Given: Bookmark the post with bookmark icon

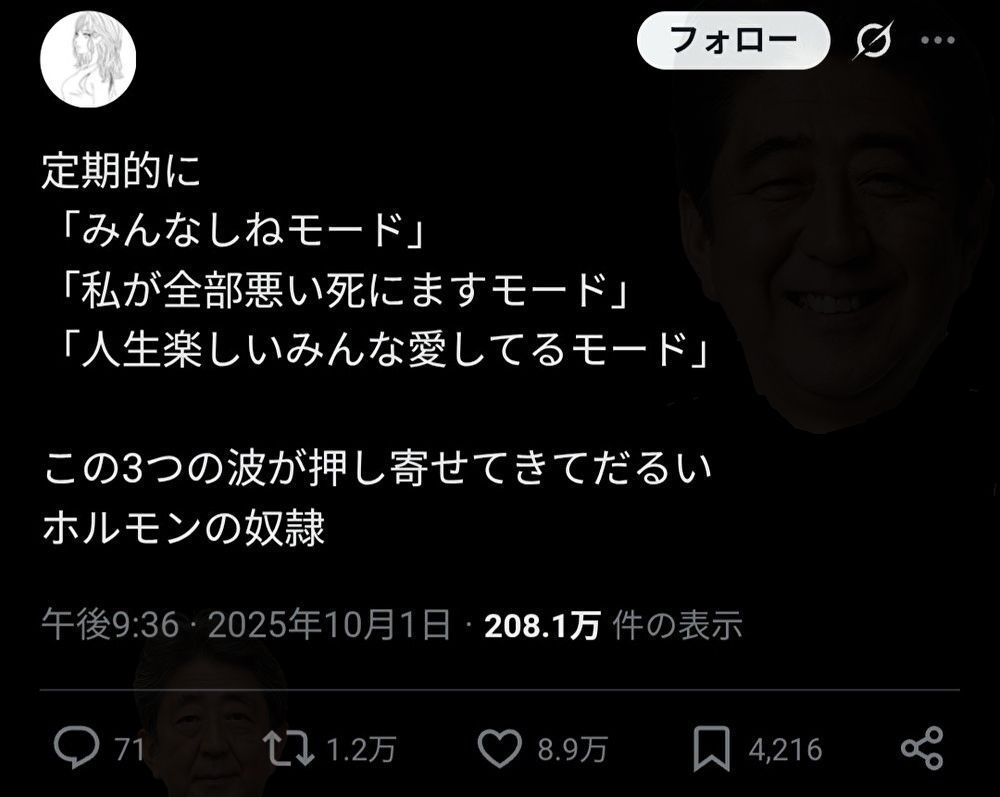Looking at the screenshot, I should [711, 748].
